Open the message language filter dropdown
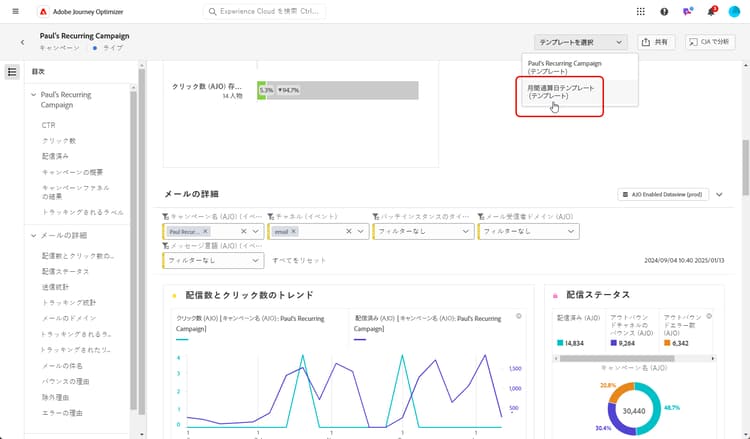Viewport: 750px width, 439px height. (x=213, y=261)
